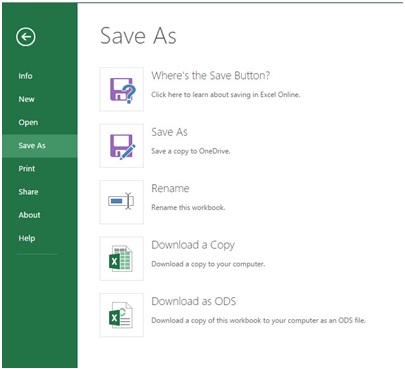Screen dimensions: 405x369
Task: Click Help in the sidebar
Action: (27, 238)
